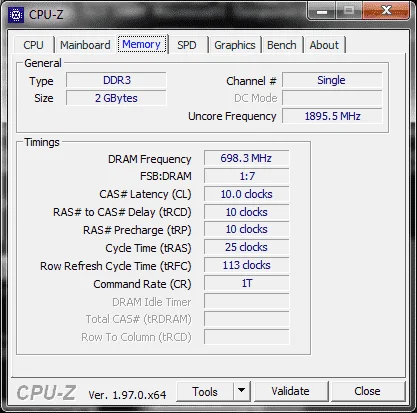Go to the SPD tab
The image size is (417, 413).
187,45
